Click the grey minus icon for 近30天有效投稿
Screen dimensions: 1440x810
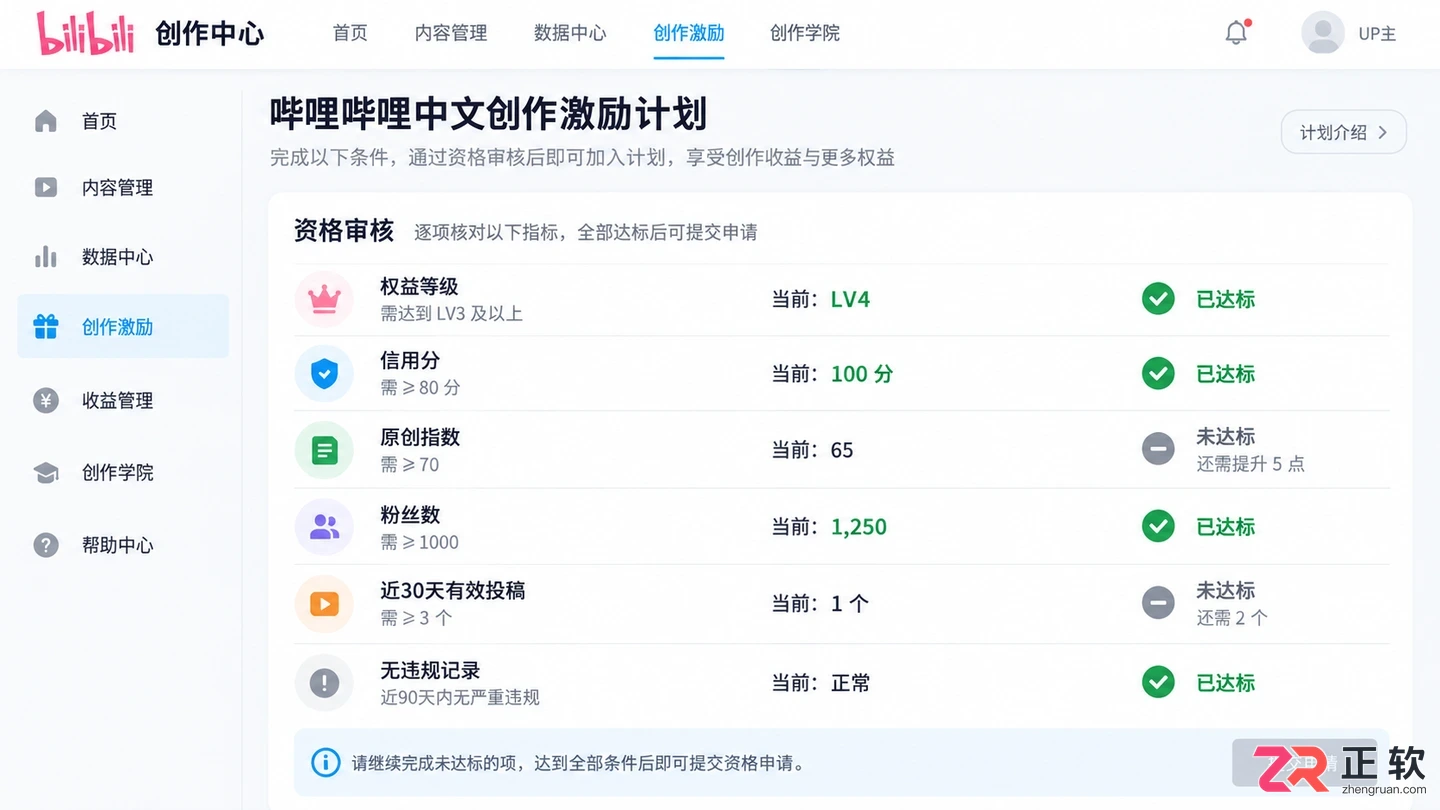click(x=1158, y=603)
